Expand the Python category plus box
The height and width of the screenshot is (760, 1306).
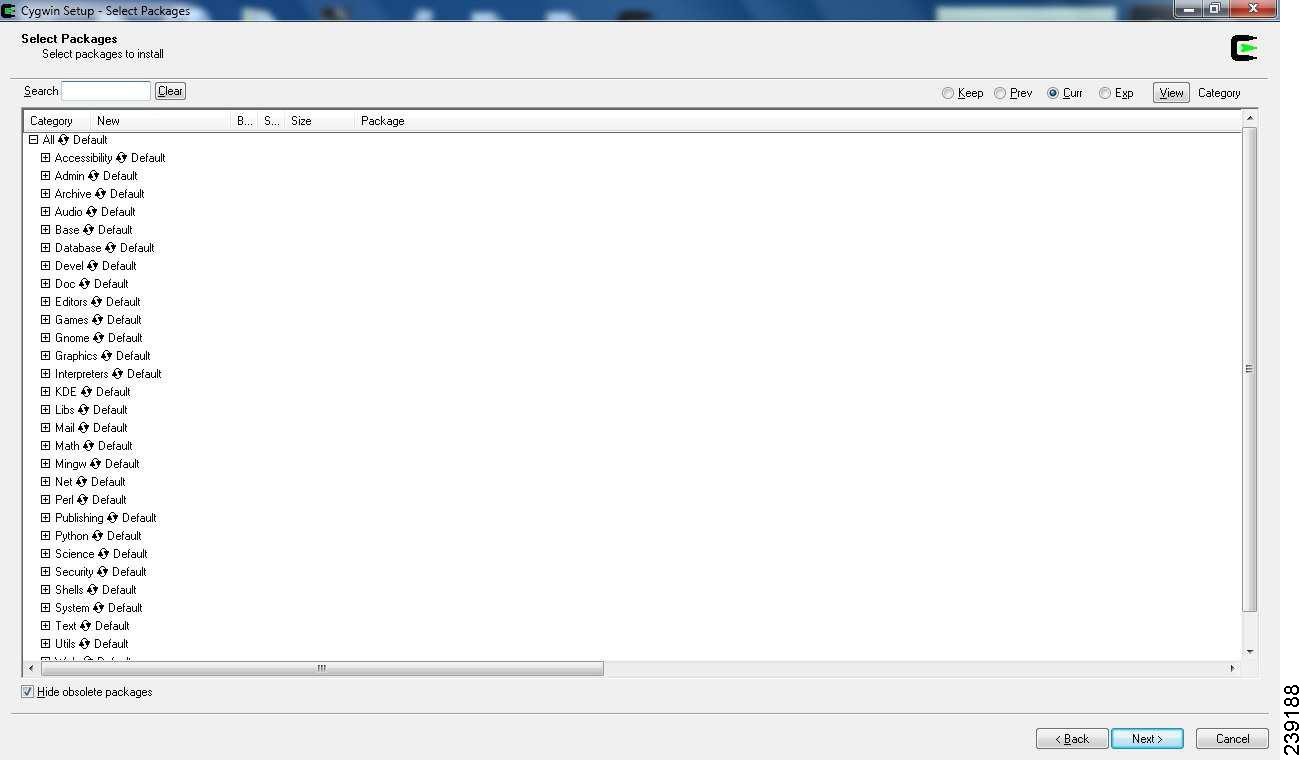(45, 536)
